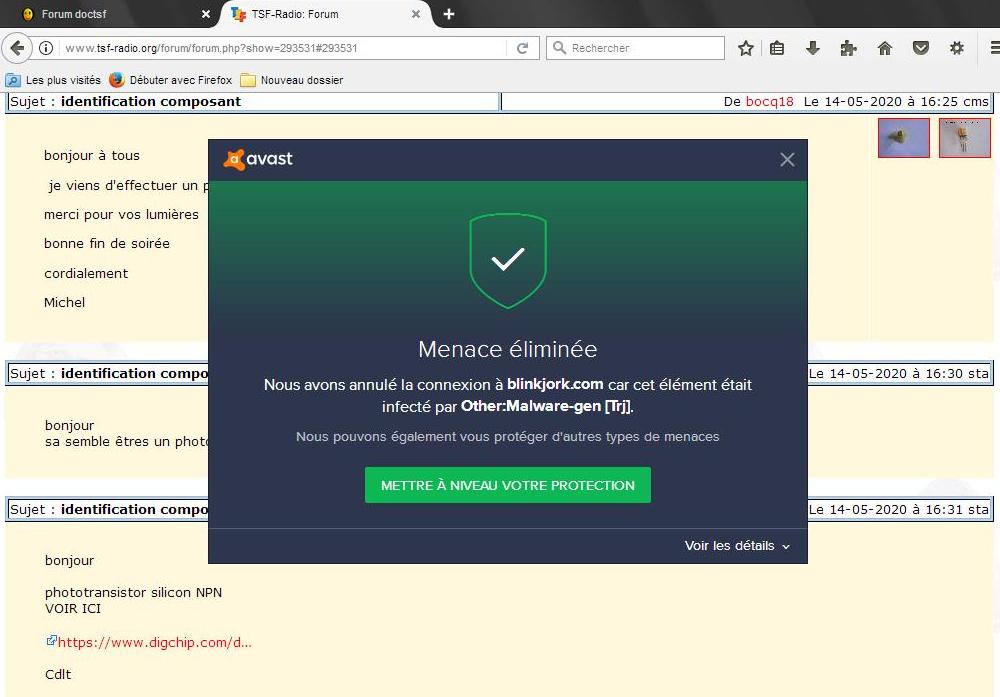Click 'Mettre à niveau votre protection' button
Image resolution: width=1000 pixels, height=697 pixels.
[507, 485]
